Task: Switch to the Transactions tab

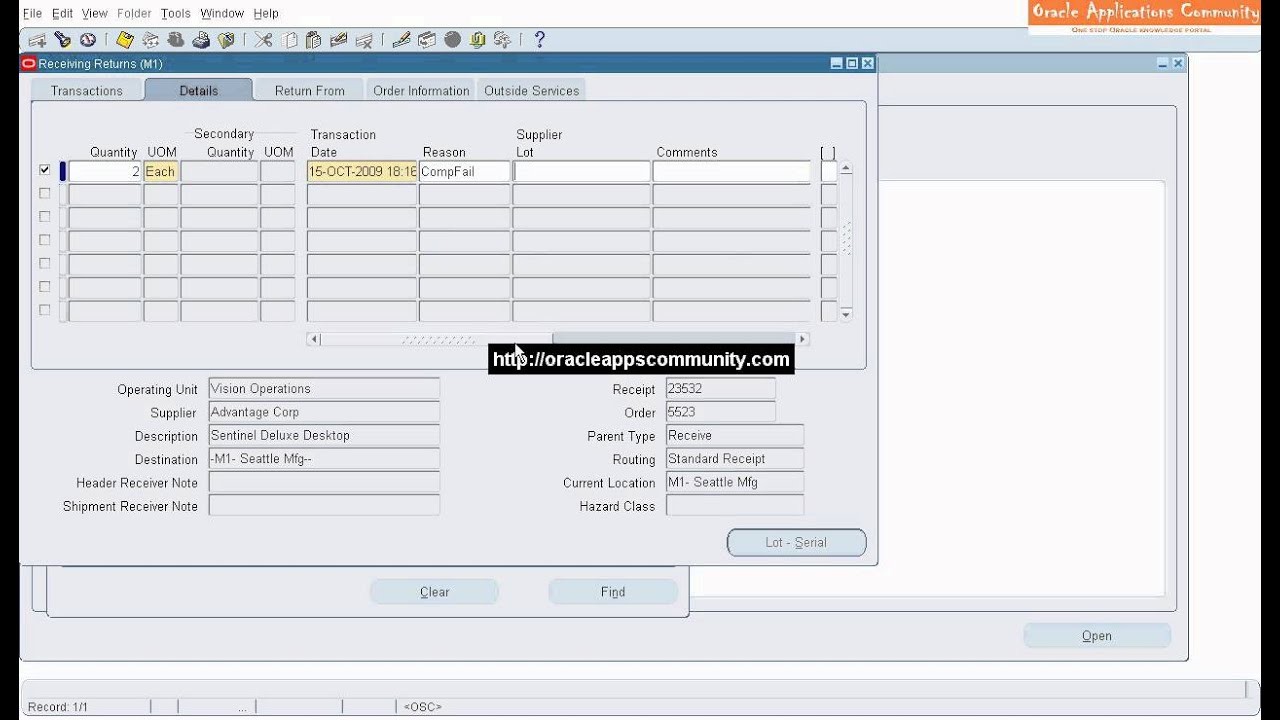Action: pos(86,90)
